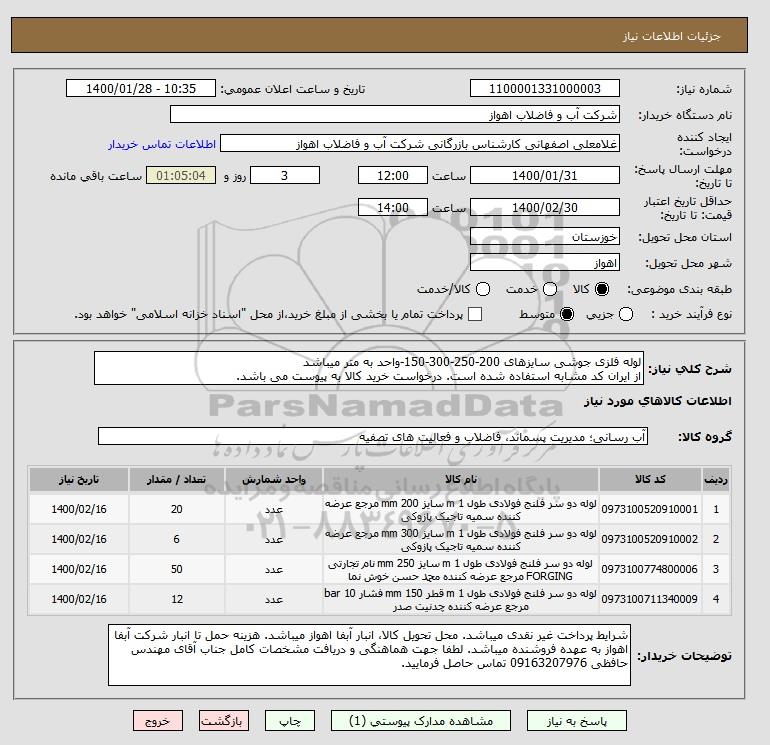Image resolution: width=770 pixels, height=745 pixels.
Task: Click the need date in row 4
Action: click(79, 599)
